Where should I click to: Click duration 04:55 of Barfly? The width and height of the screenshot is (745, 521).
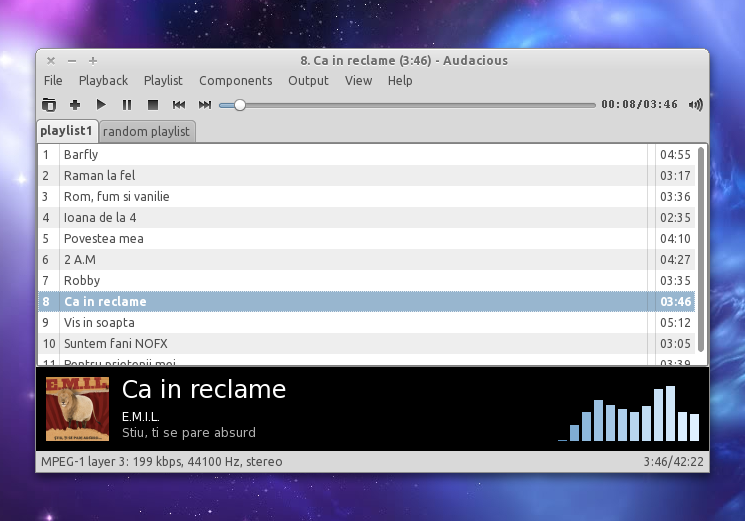pos(675,154)
